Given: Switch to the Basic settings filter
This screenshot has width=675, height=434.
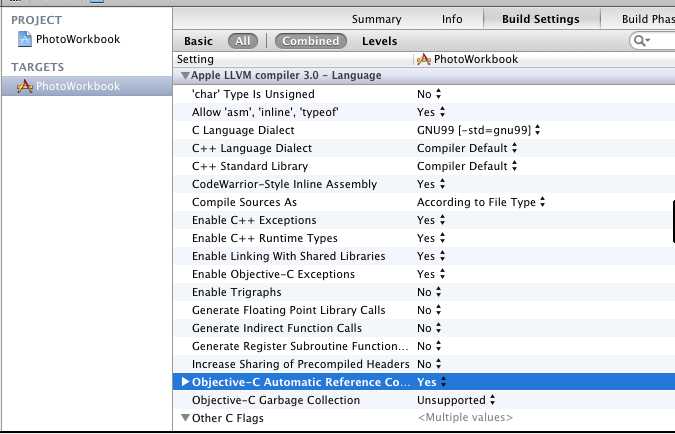Looking at the screenshot, I should tap(198, 41).
